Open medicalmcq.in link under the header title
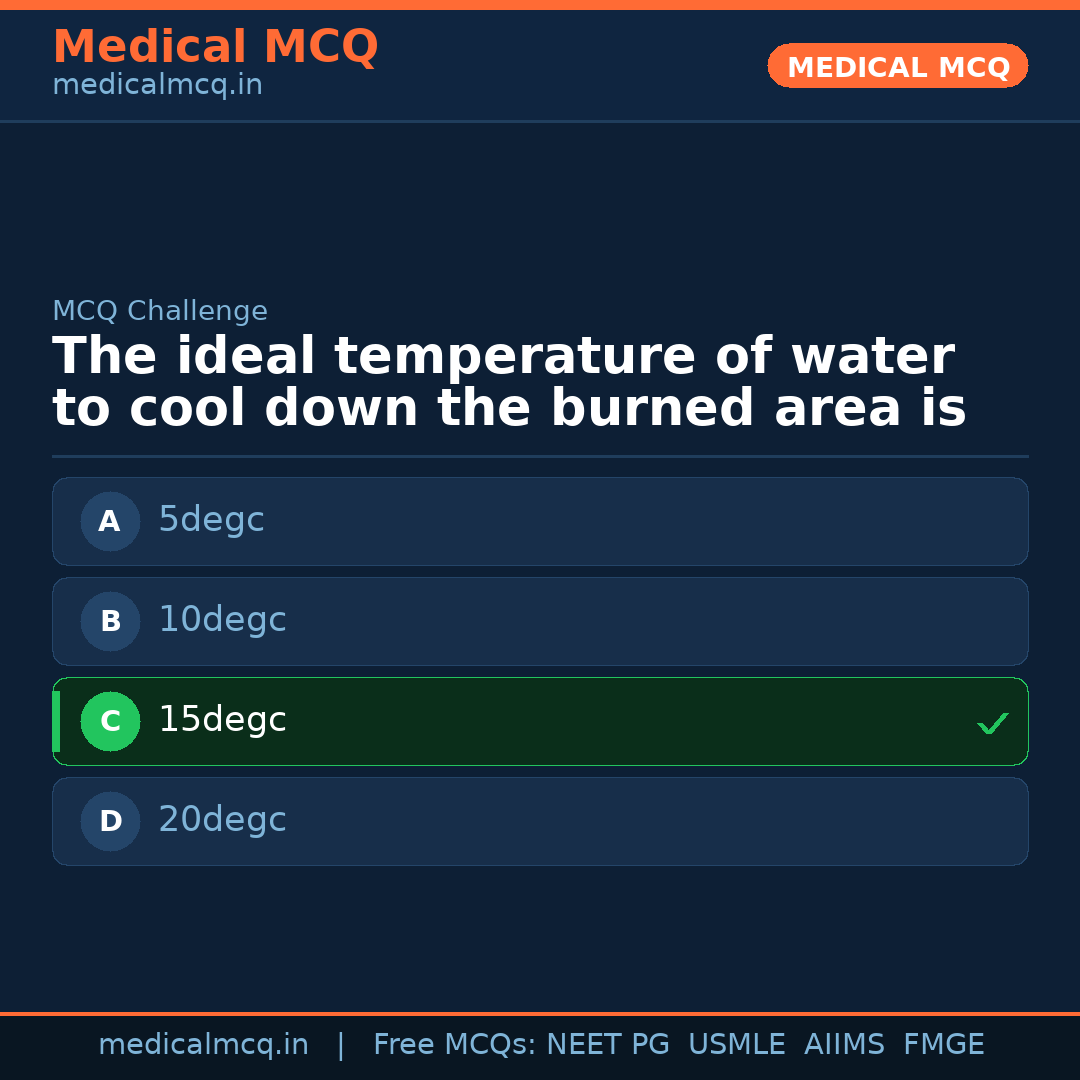 157,86
